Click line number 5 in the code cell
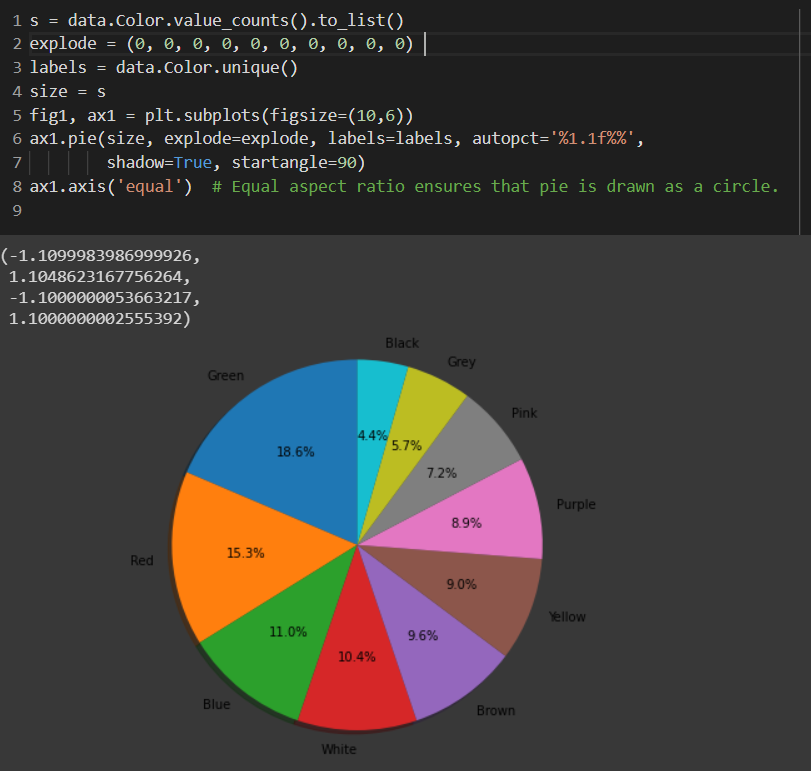The width and height of the screenshot is (811, 771). [17, 114]
